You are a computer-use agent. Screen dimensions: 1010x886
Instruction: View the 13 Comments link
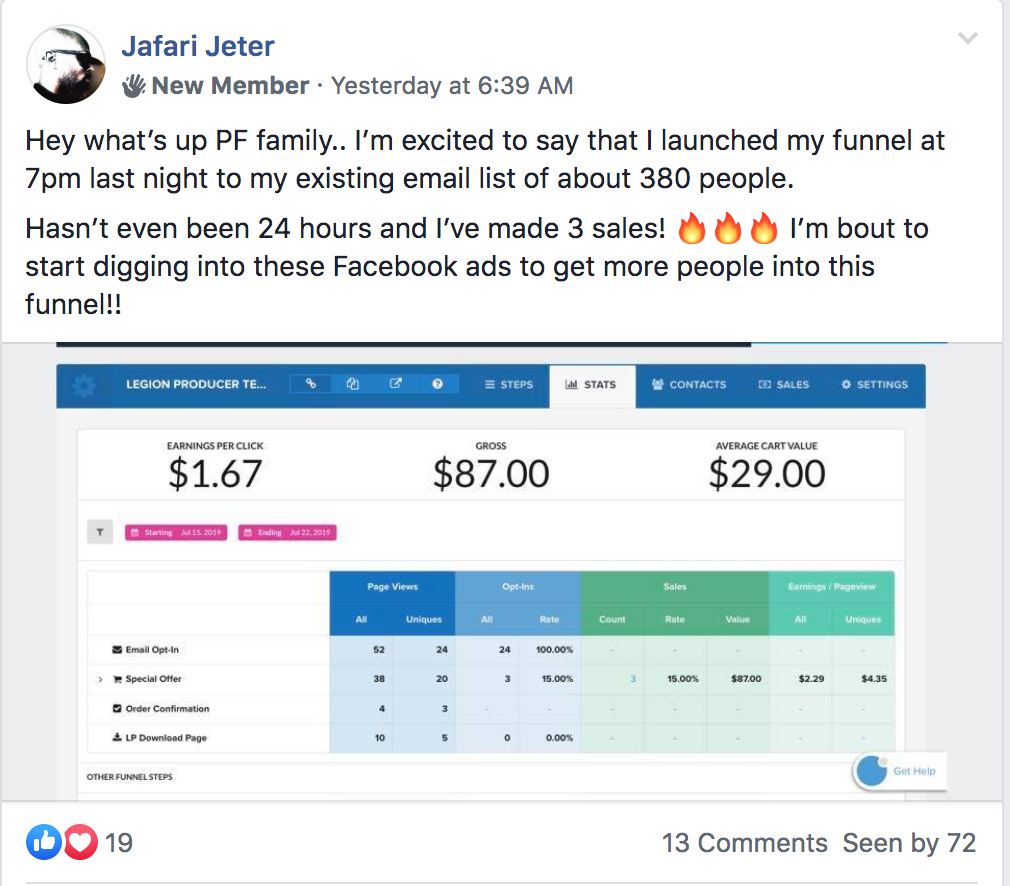point(744,843)
